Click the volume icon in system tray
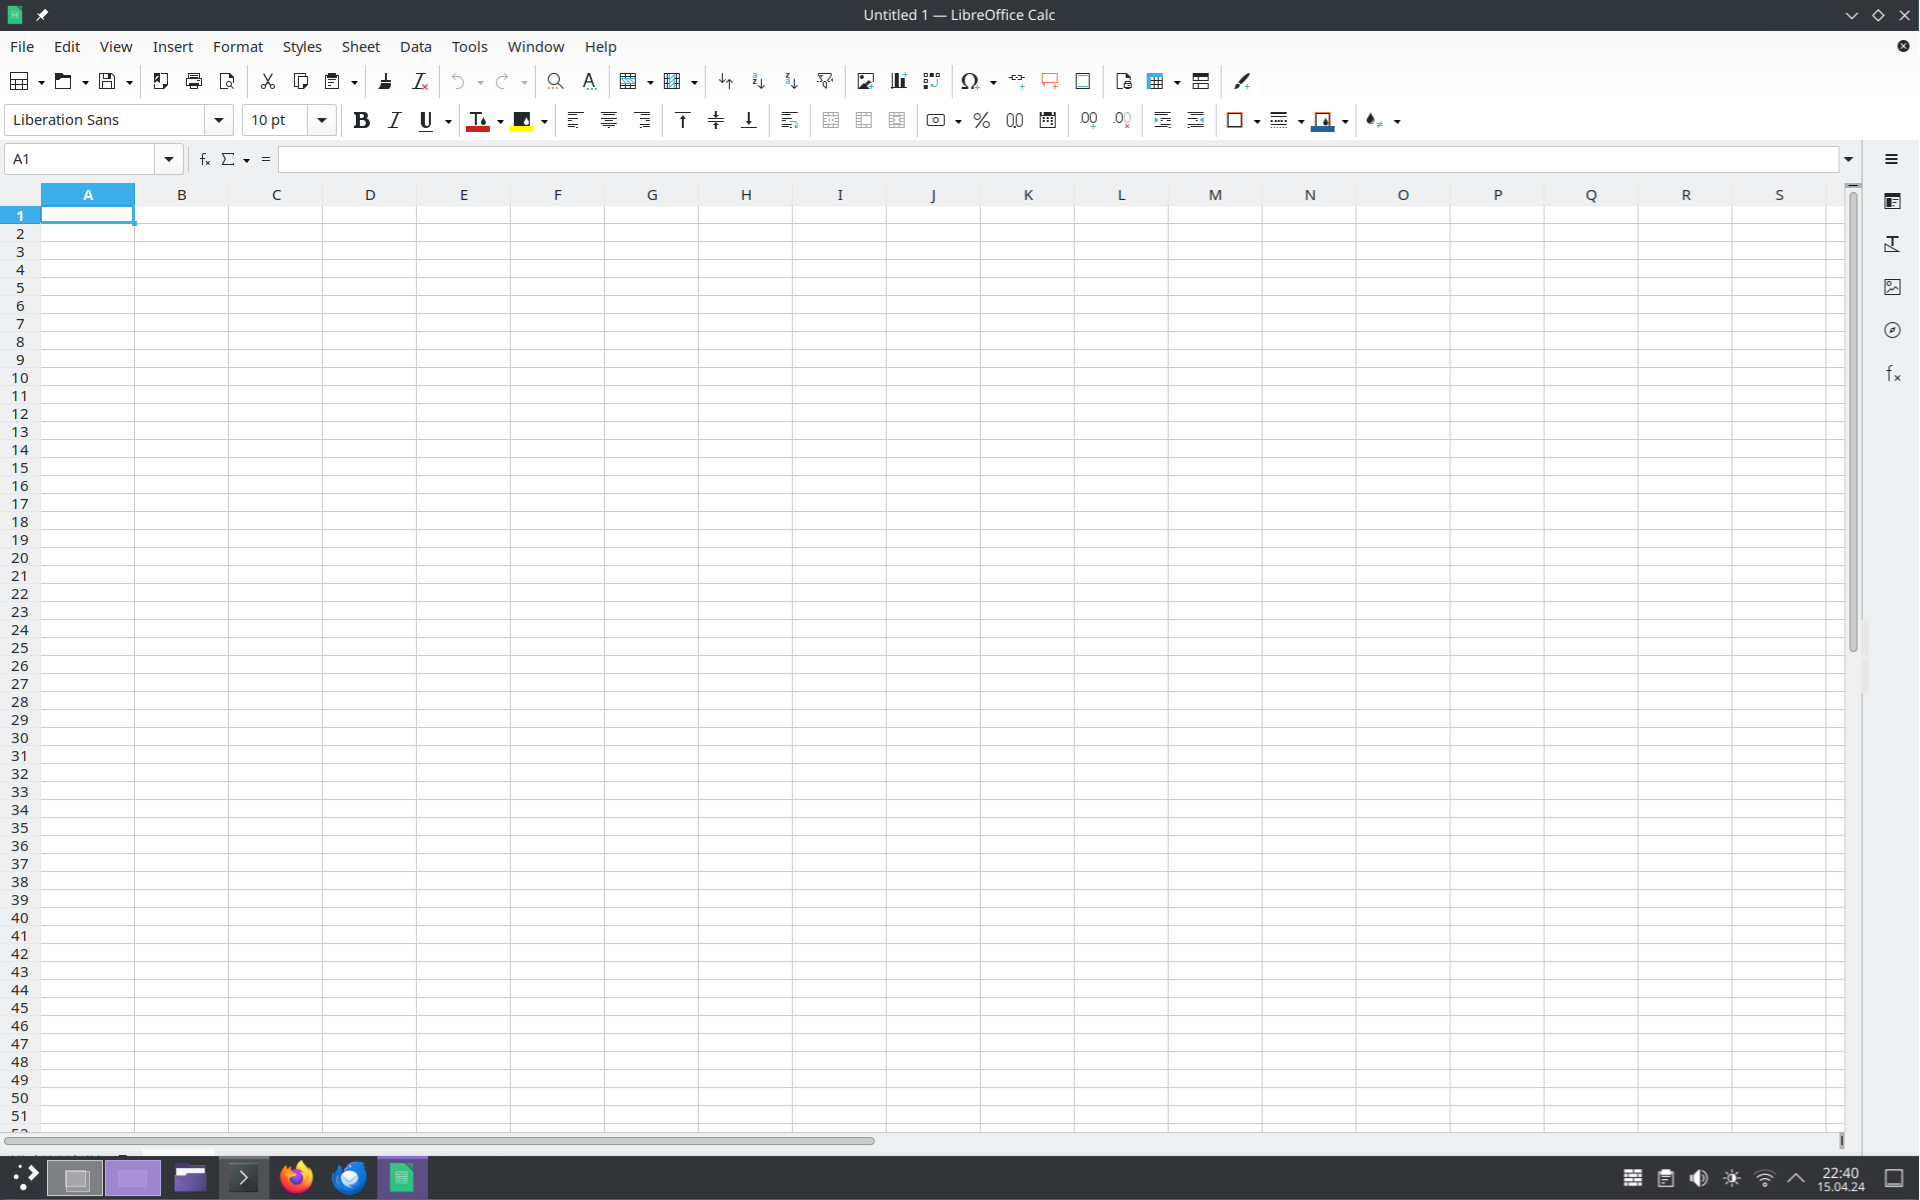1920x1200 pixels. 1698,1178
